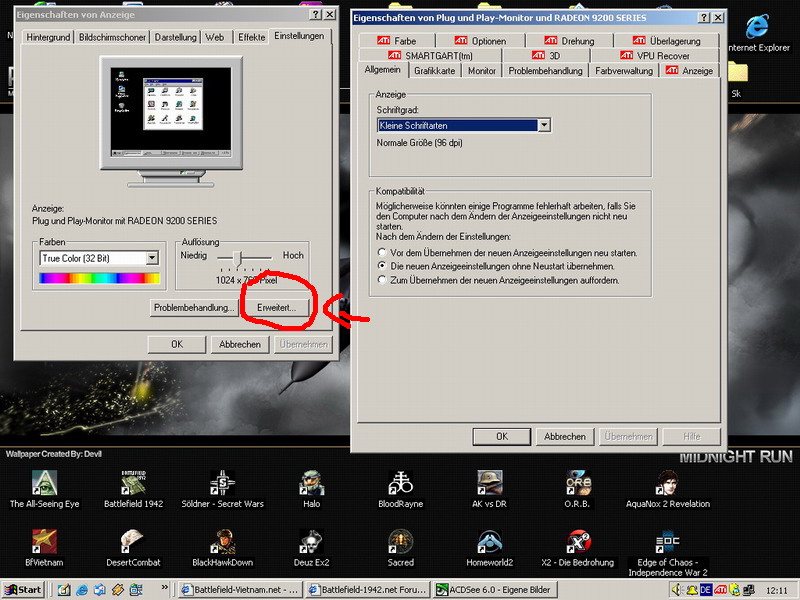Click the volume speaker tray icon

[x=677, y=590]
